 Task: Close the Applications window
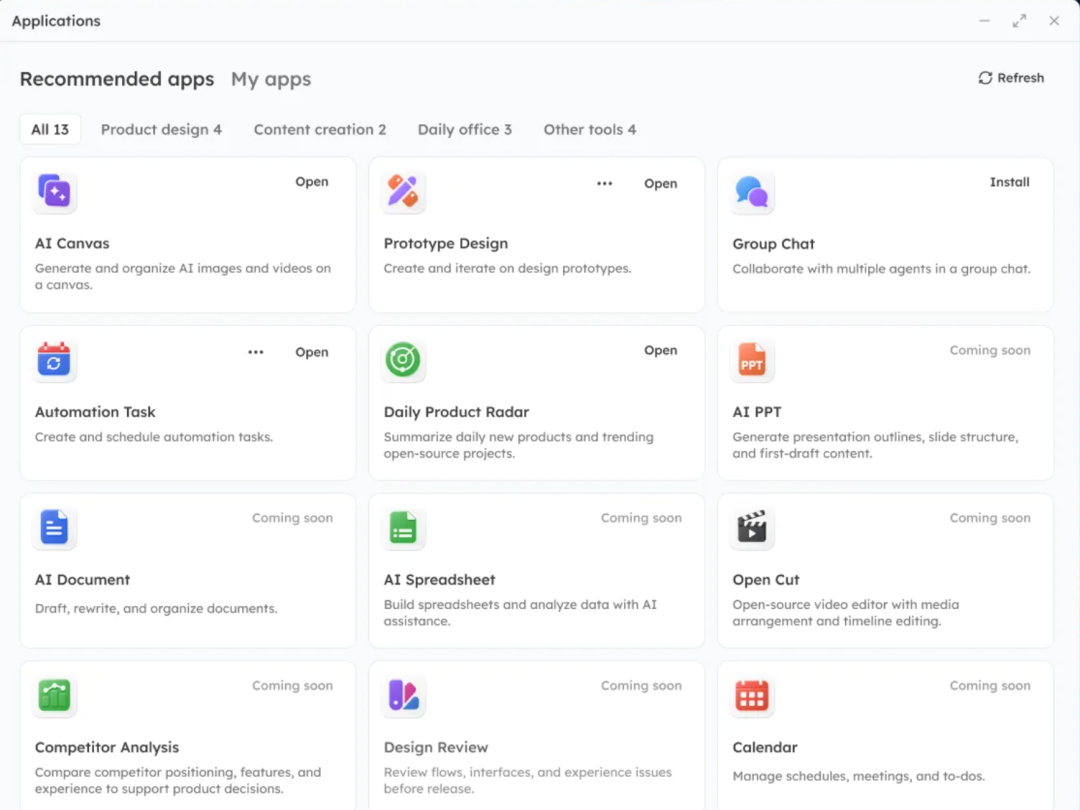[1054, 21]
